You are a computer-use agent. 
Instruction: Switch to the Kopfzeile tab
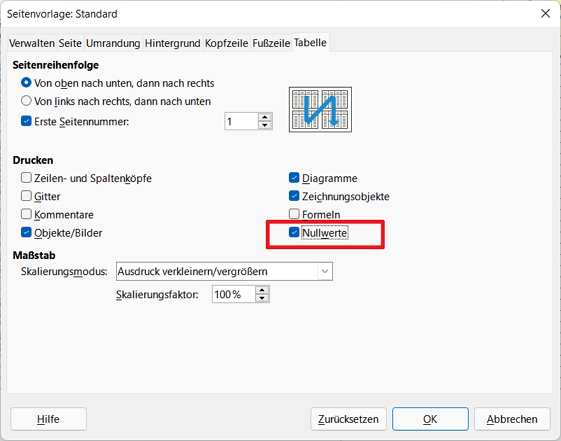(x=226, y=43)
